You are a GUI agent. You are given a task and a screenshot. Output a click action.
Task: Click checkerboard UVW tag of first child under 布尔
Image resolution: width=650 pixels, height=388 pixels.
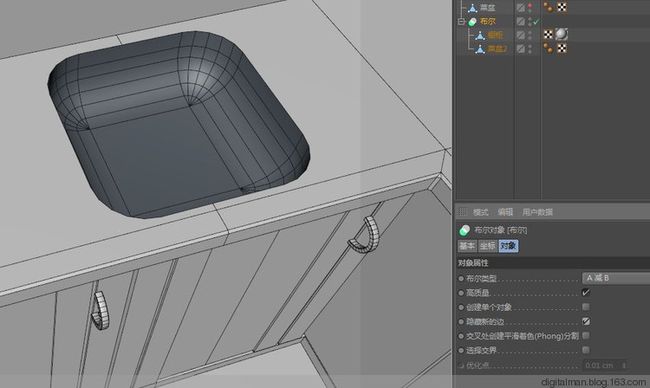coord(548,34)
